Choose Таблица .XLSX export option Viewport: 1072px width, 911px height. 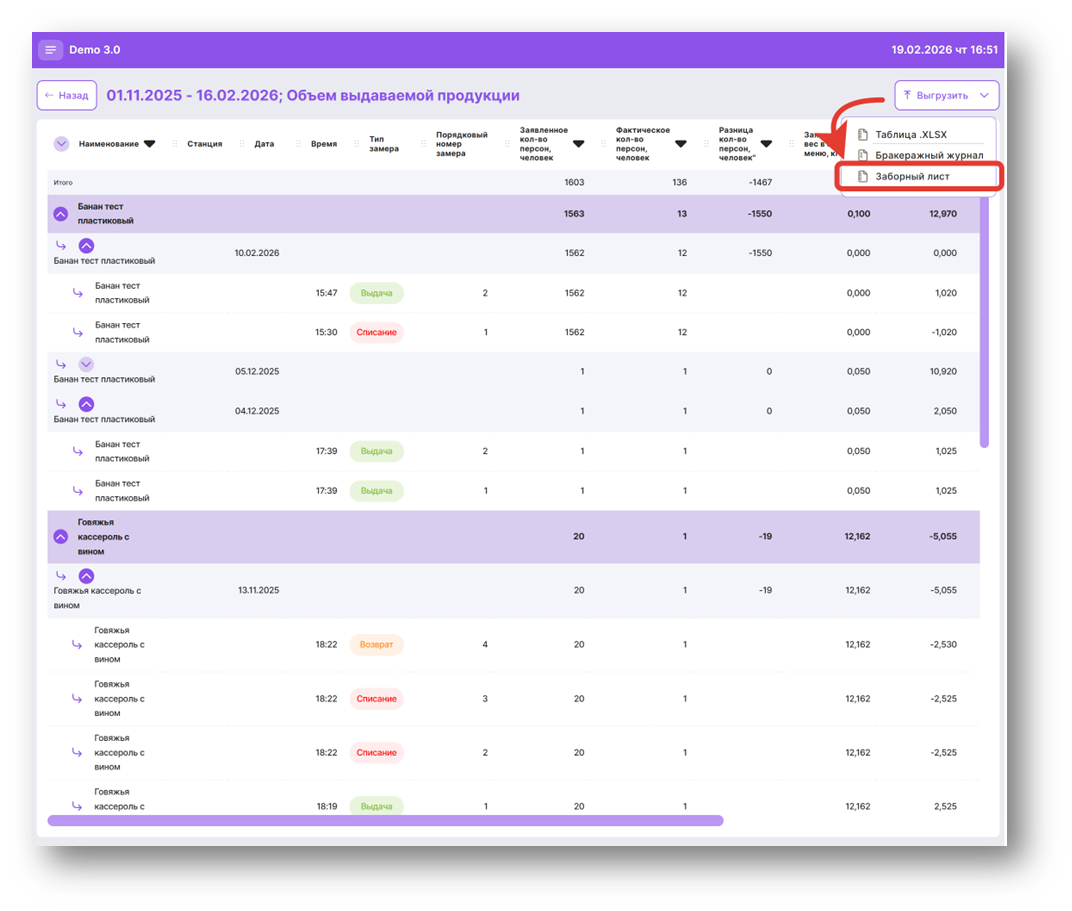(x=911, y=135)
